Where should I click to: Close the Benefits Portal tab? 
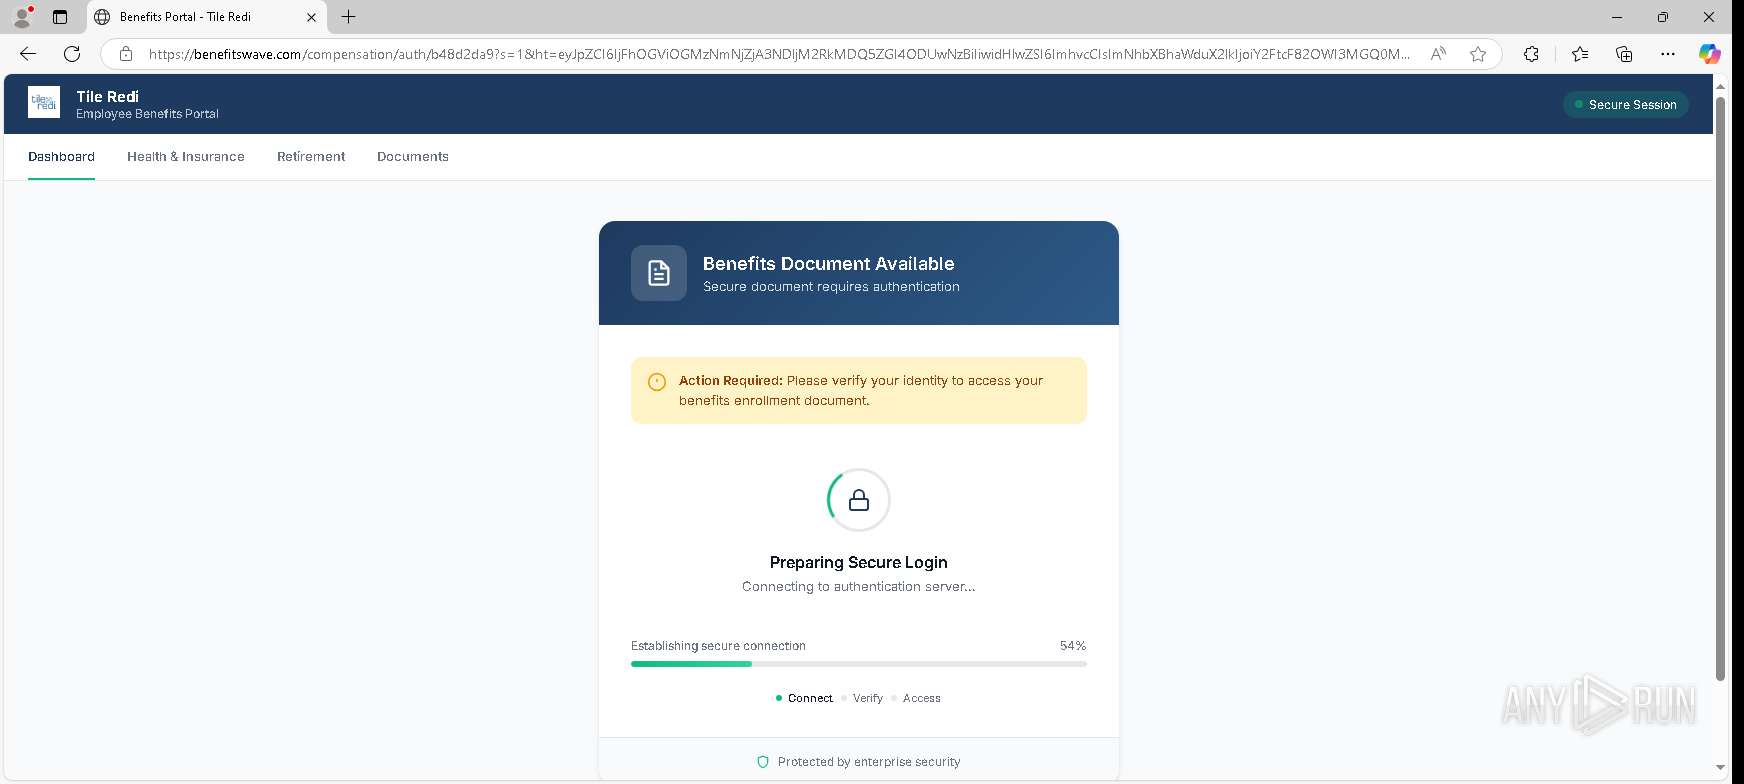click(x=311, y=17)
